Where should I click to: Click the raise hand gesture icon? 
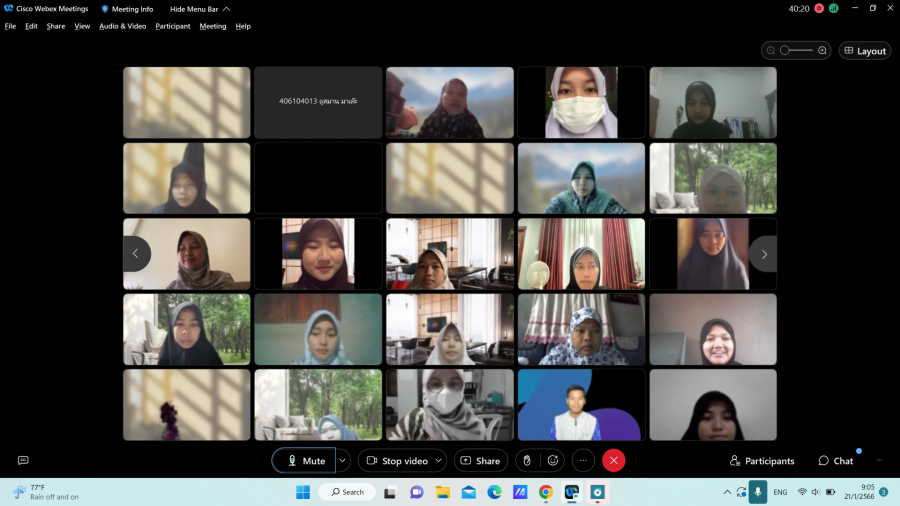point(527,460)
